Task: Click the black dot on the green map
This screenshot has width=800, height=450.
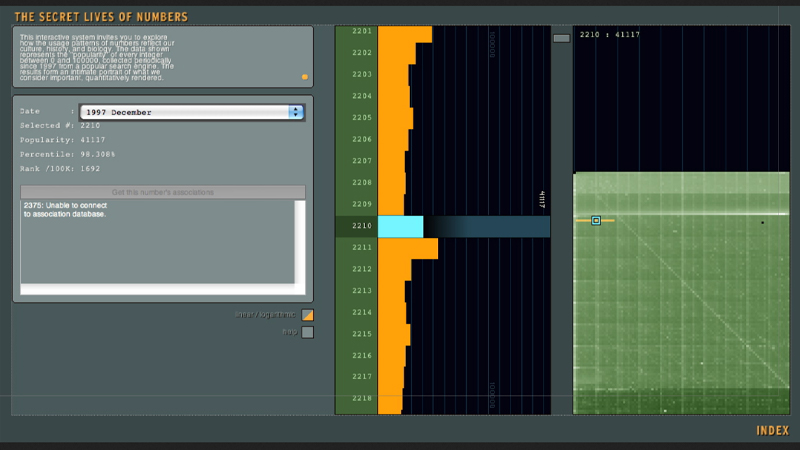Action: [x=762, y=222]
